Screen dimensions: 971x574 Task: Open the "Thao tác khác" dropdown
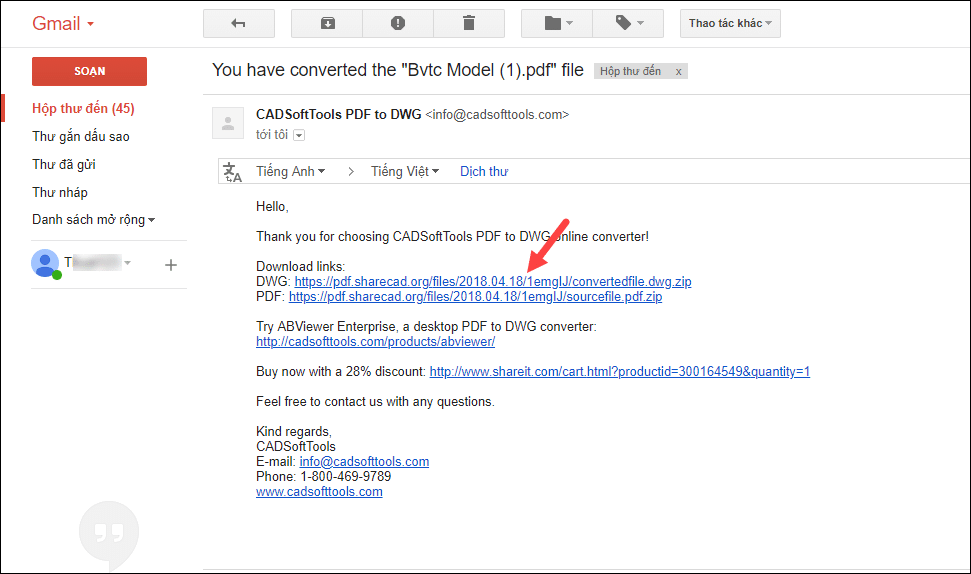(730, 23)
